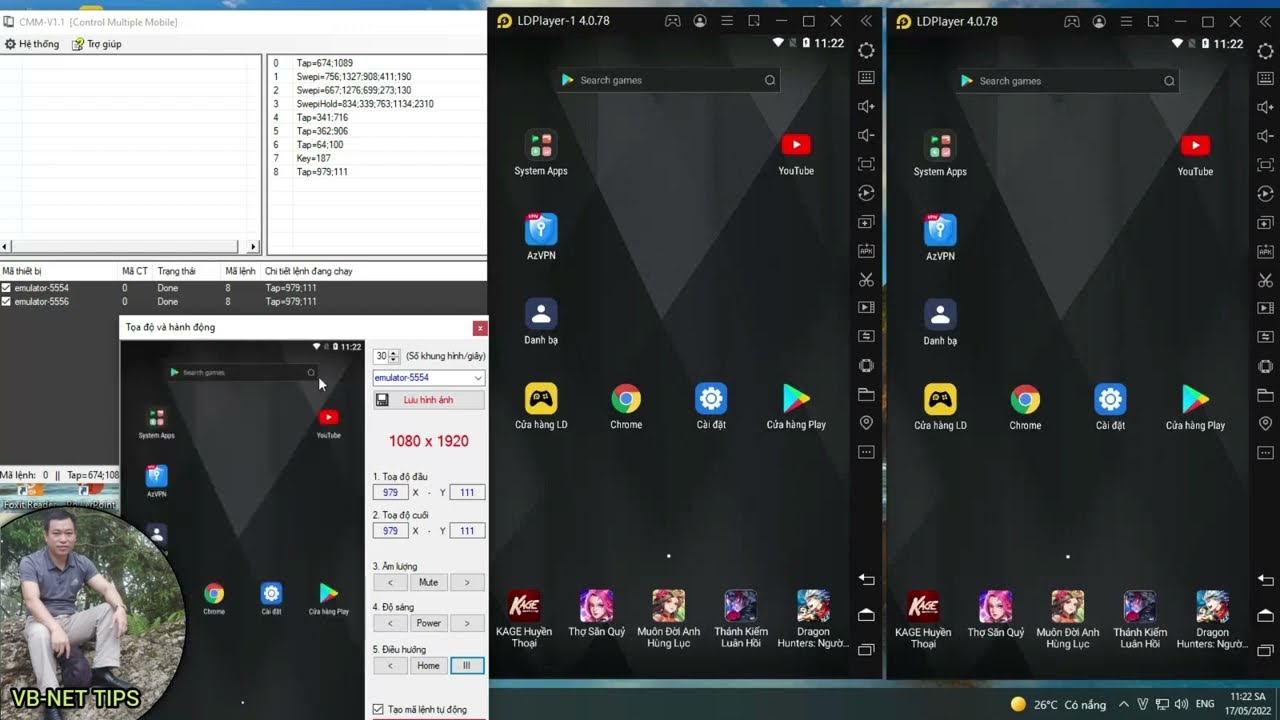The image size is (1280, 720).
Task: Open Cửa hàng LD in second LDPlayer
Action: click(940, 408)
